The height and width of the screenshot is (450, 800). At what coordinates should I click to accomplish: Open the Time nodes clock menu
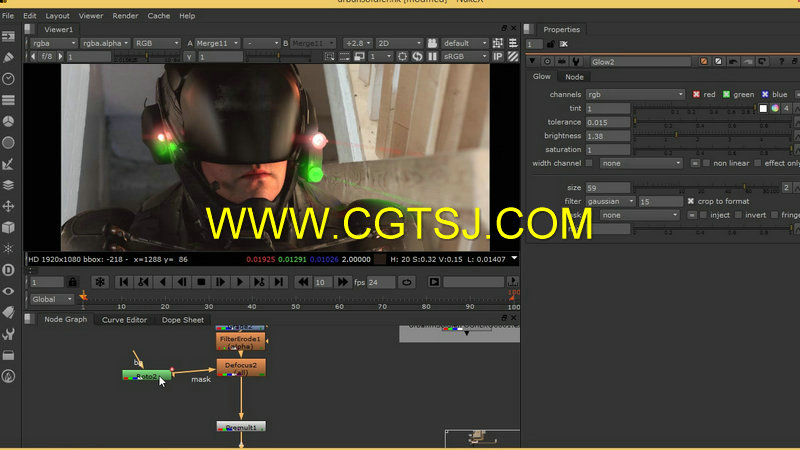tap(8, 79)
